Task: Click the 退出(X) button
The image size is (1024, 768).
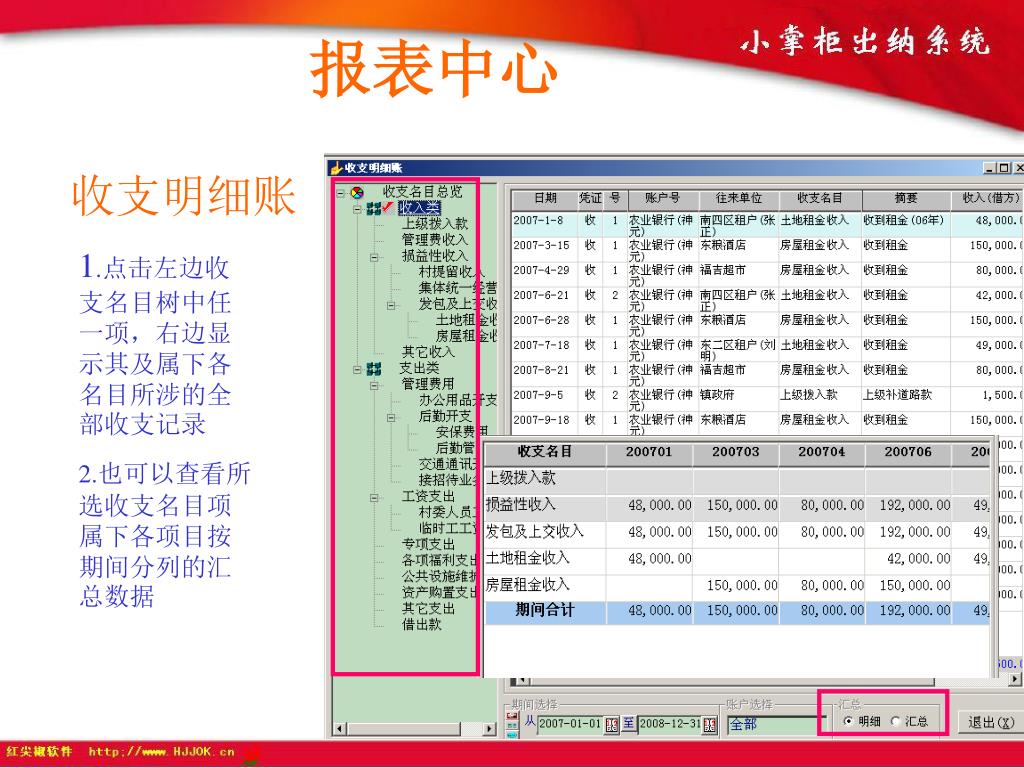Action: [990, 722]
